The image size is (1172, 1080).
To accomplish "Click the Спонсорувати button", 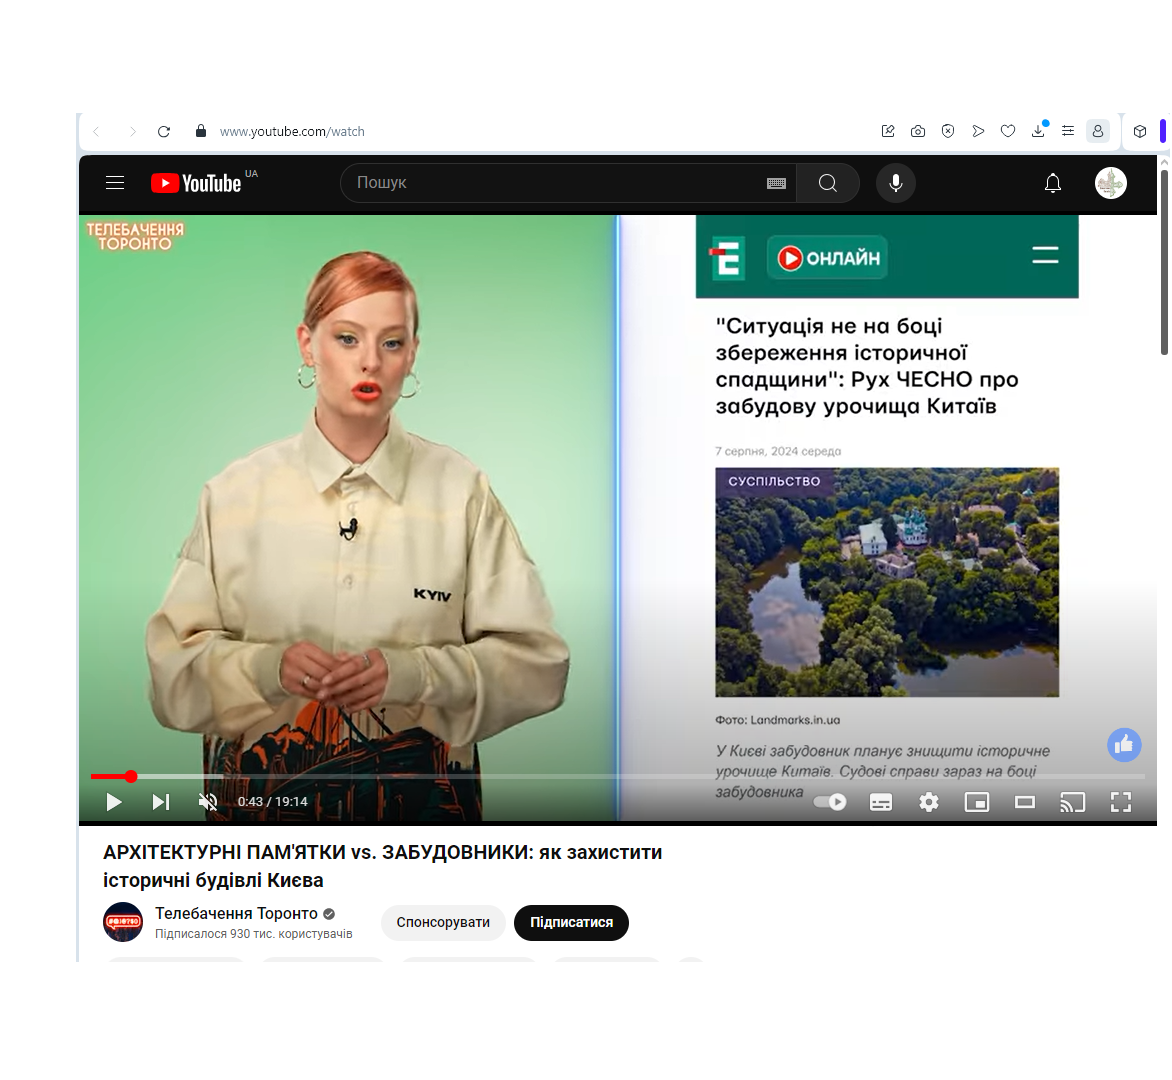I will point(443,922).
